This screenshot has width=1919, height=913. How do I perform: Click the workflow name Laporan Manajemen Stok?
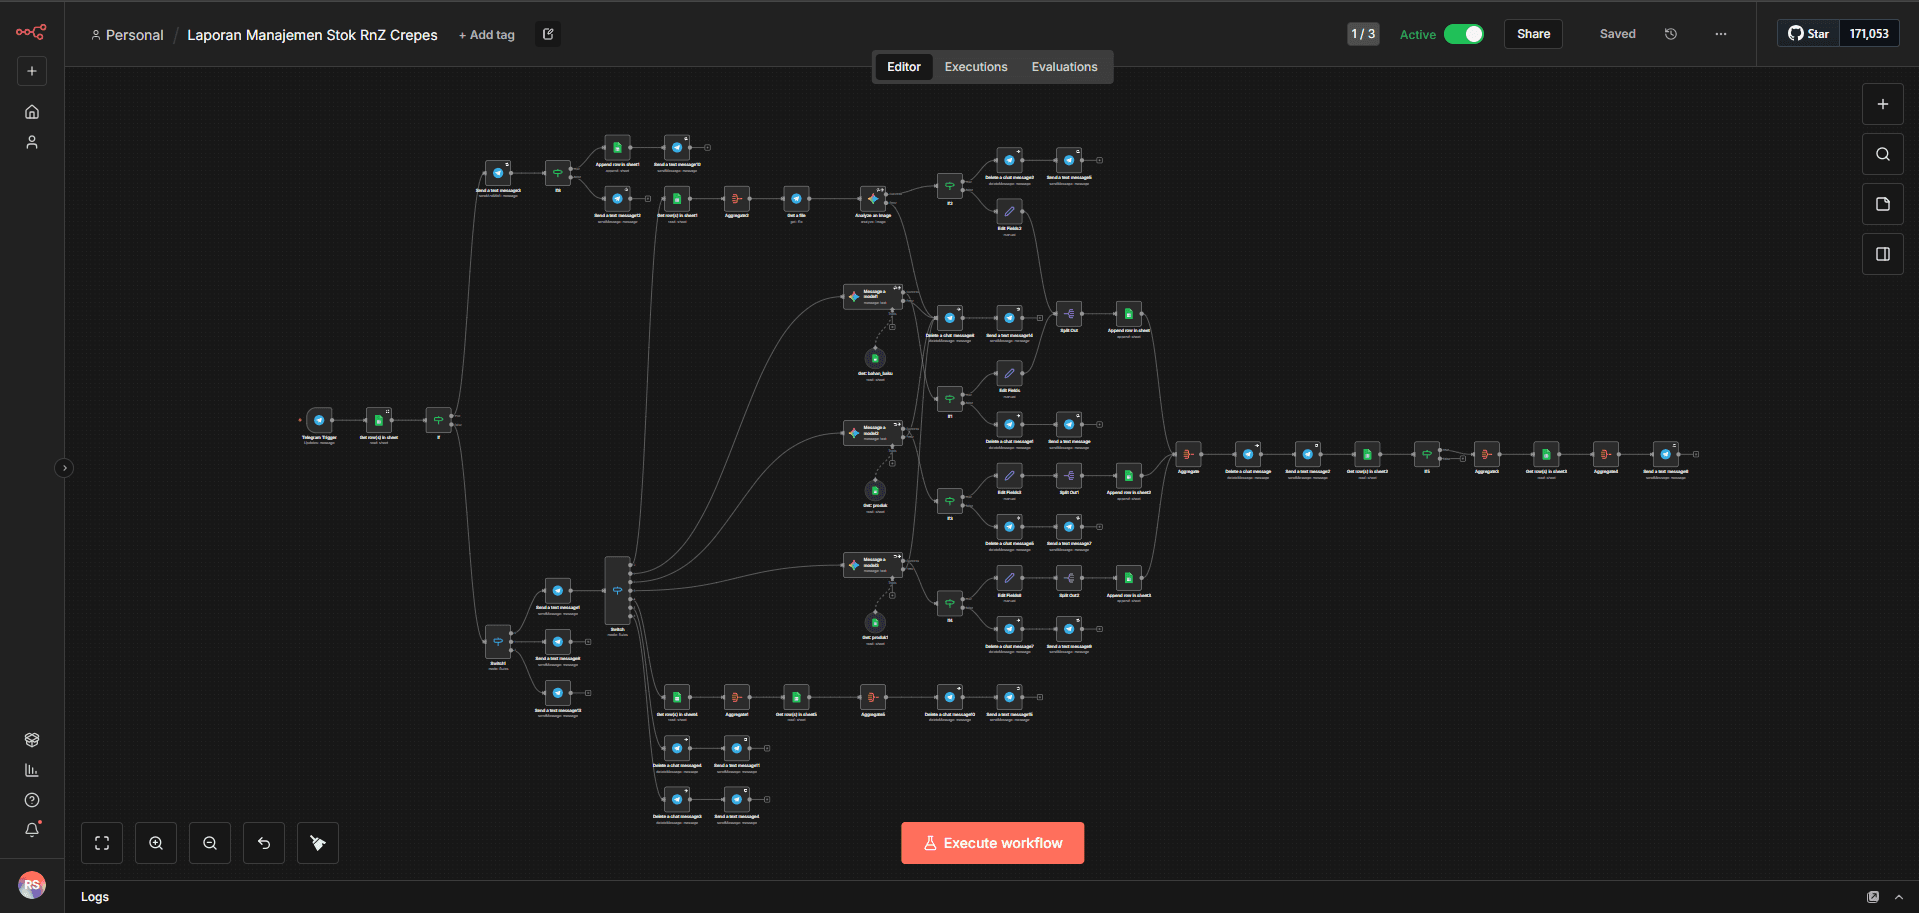(312, 35)
